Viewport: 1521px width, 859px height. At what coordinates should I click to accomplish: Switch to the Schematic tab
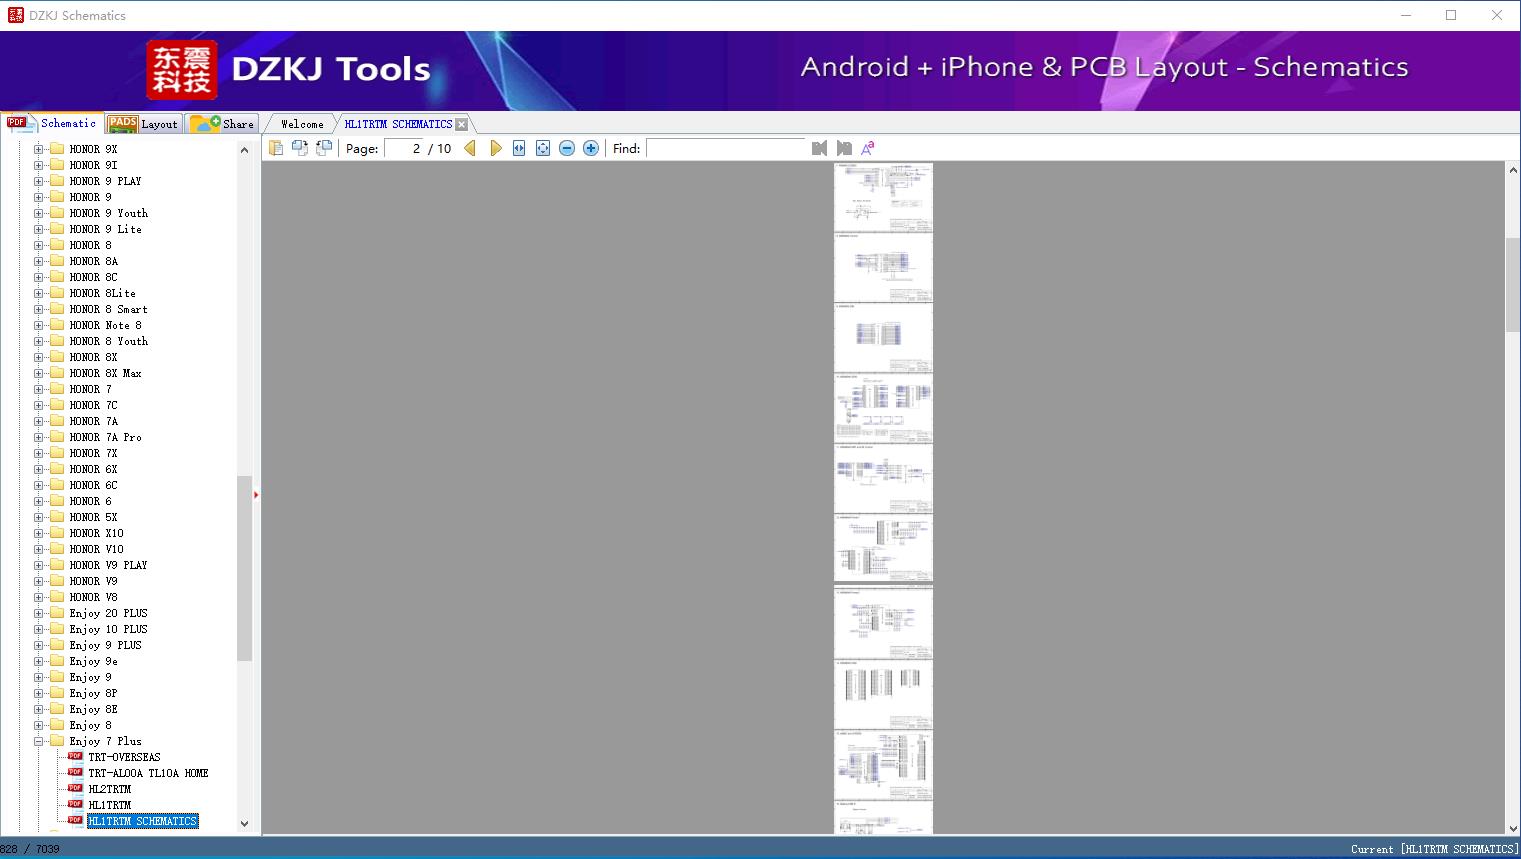[x=52, y=123]
